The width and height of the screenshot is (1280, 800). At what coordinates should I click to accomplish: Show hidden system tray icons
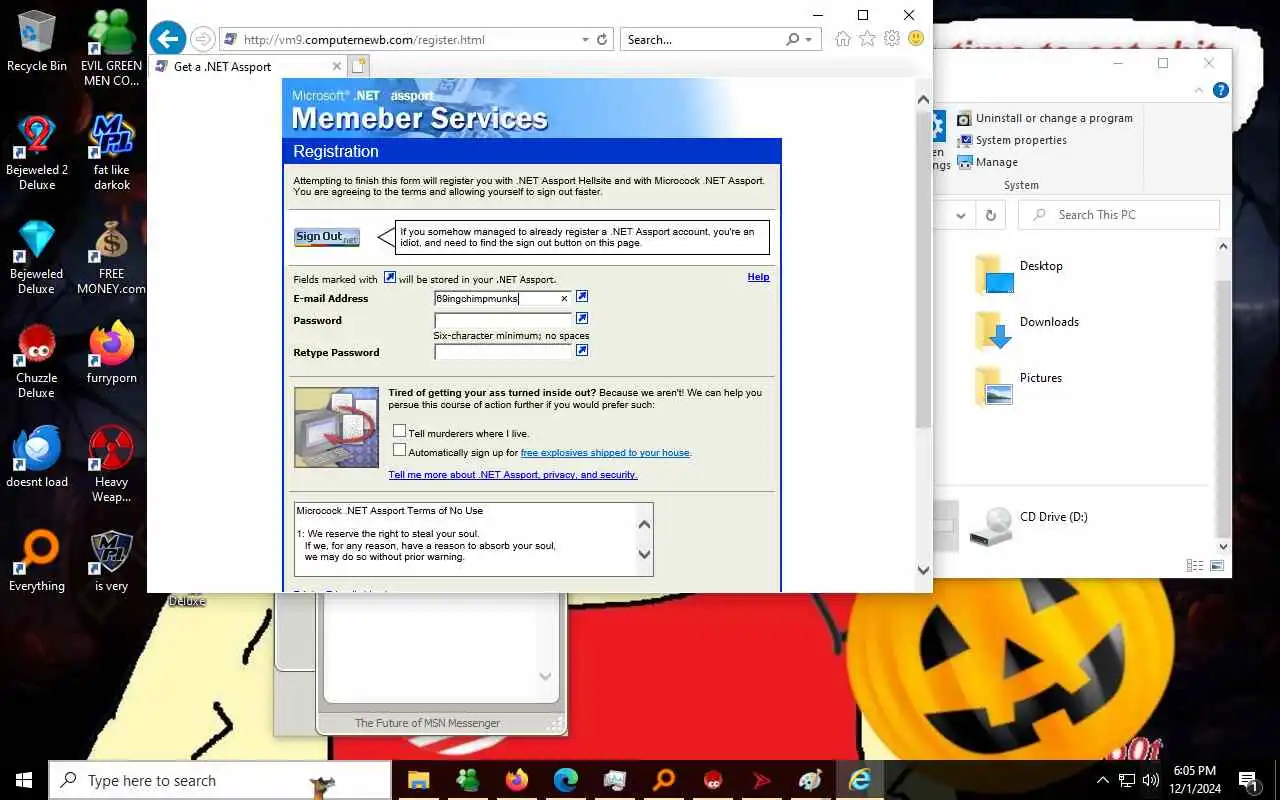[1103, 780]
